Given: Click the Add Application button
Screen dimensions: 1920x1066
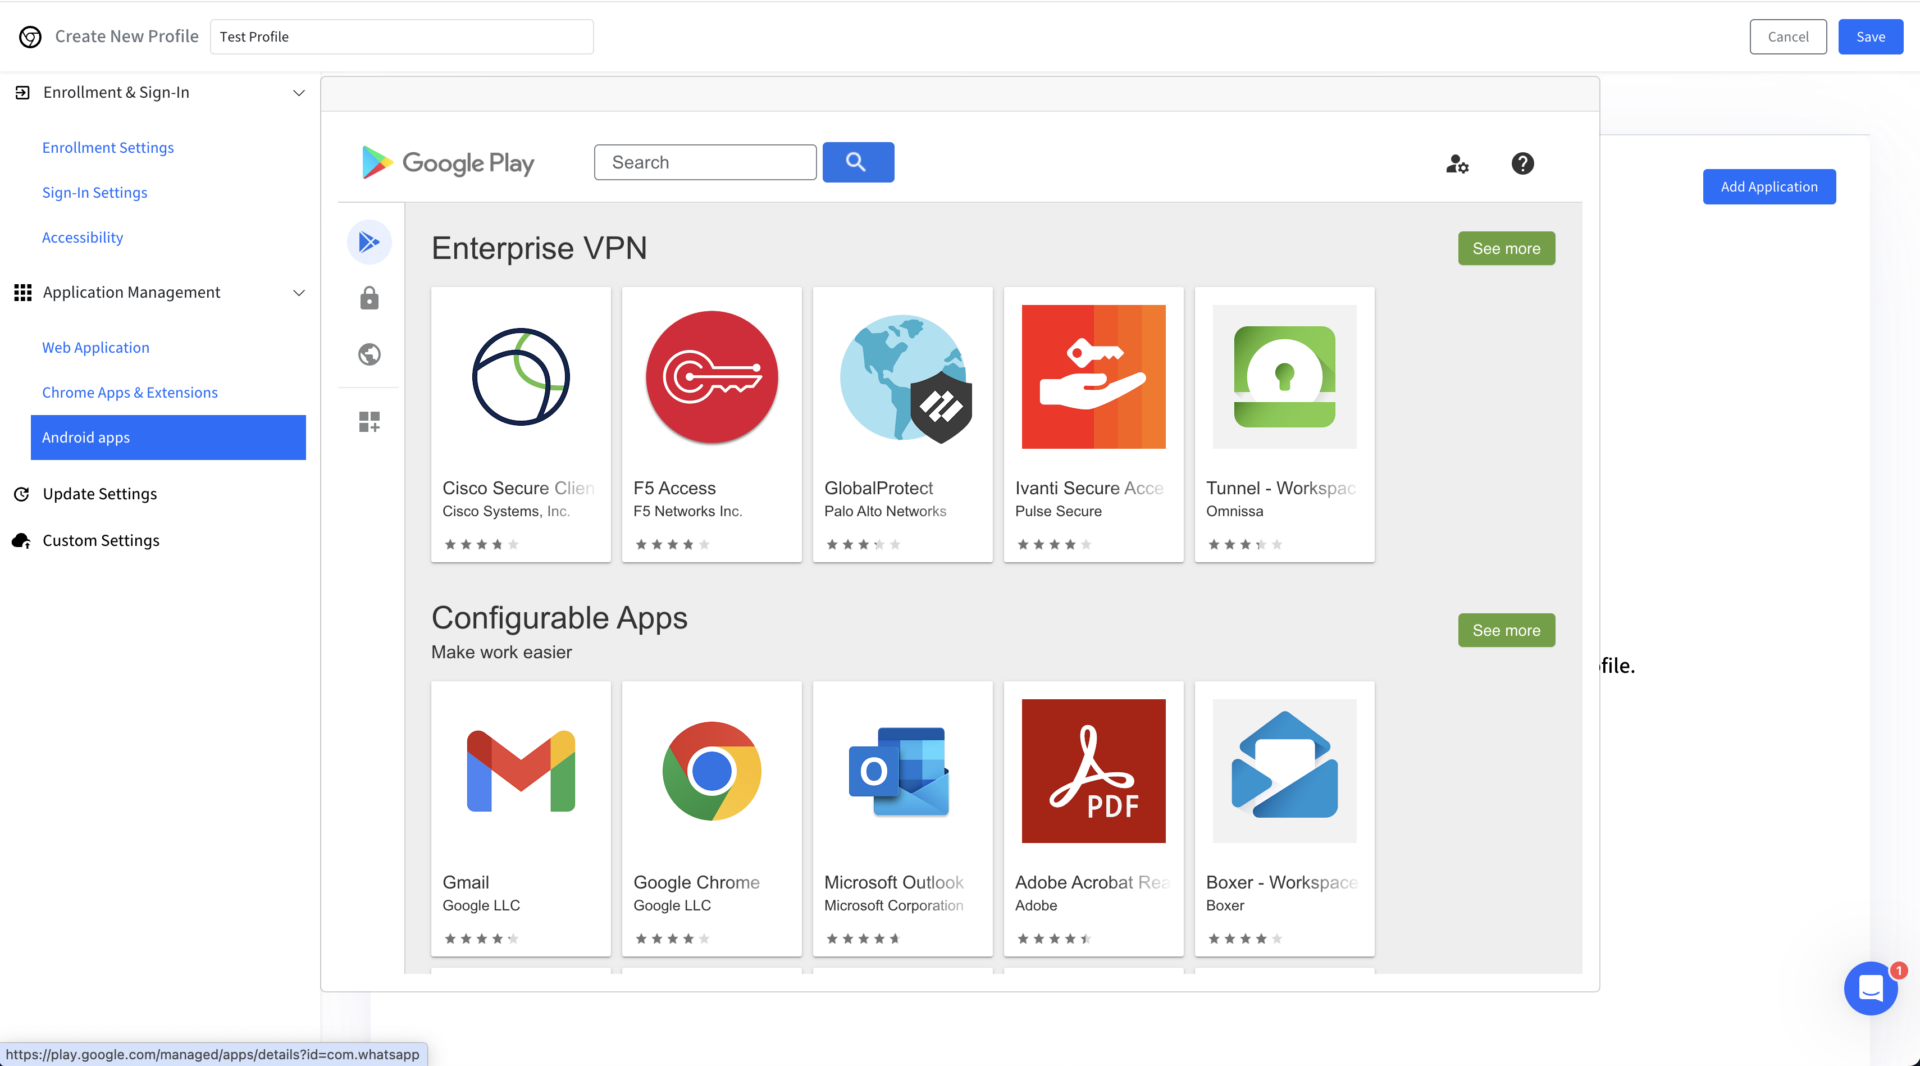Looking at the screenshot, I should (x=1768, y=186).
